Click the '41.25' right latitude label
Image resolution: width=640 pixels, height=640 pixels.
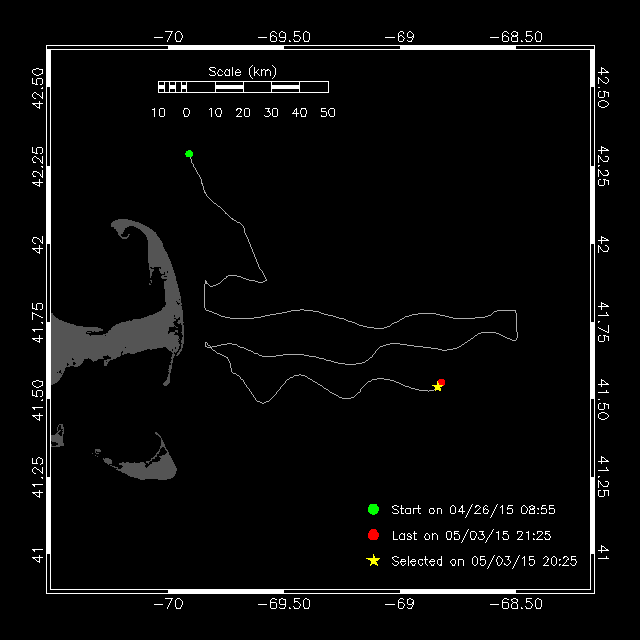(603, 477)
